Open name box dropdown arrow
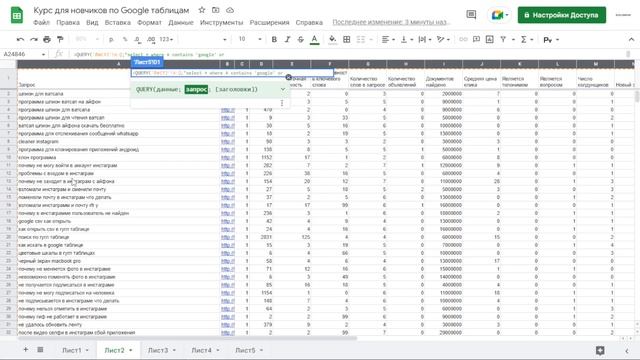The image size is (640, 360). click(x=43, y=54)
